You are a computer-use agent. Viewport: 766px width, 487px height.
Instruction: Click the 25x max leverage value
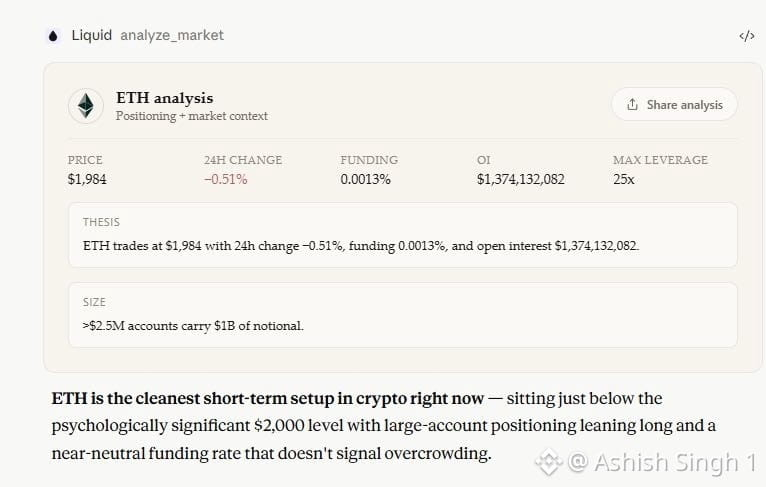[x=624, y=179]
